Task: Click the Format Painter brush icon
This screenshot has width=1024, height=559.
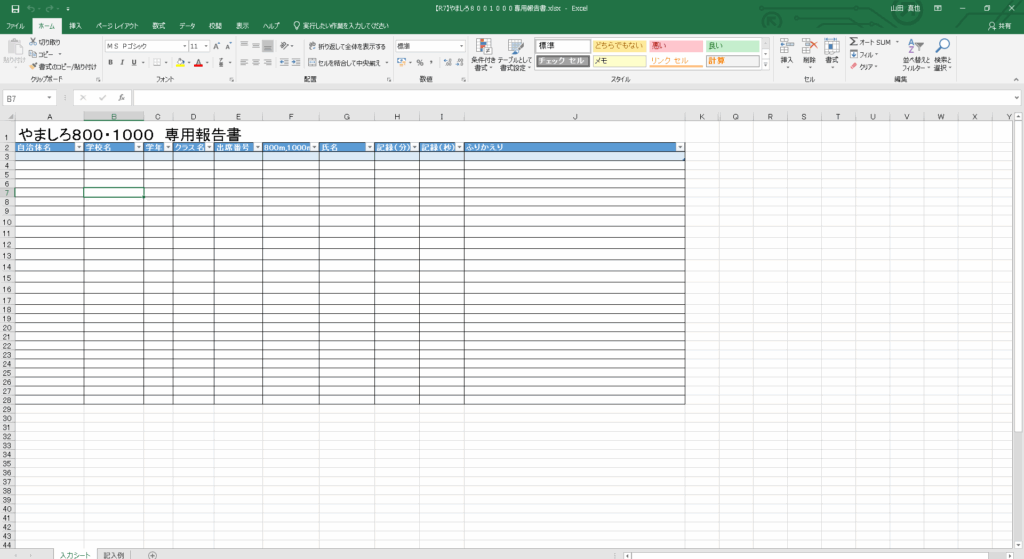Action: tap(33, 67)
